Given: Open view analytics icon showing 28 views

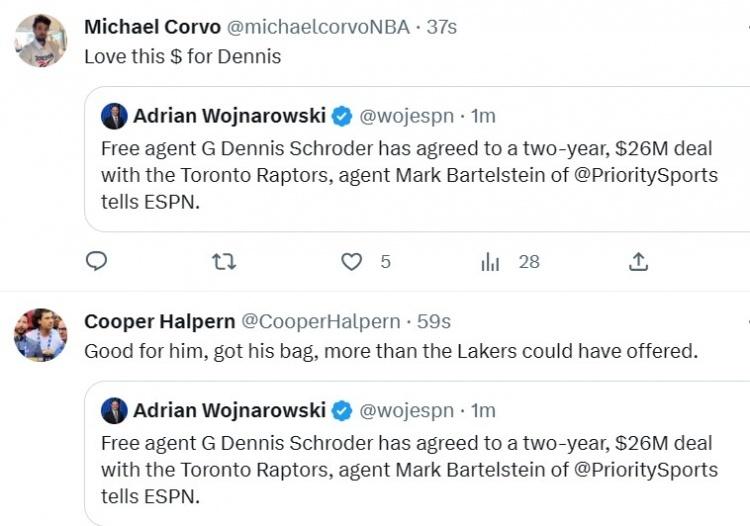Looking at the screenshot, I should pyautogui.click(x=490, y=262).
